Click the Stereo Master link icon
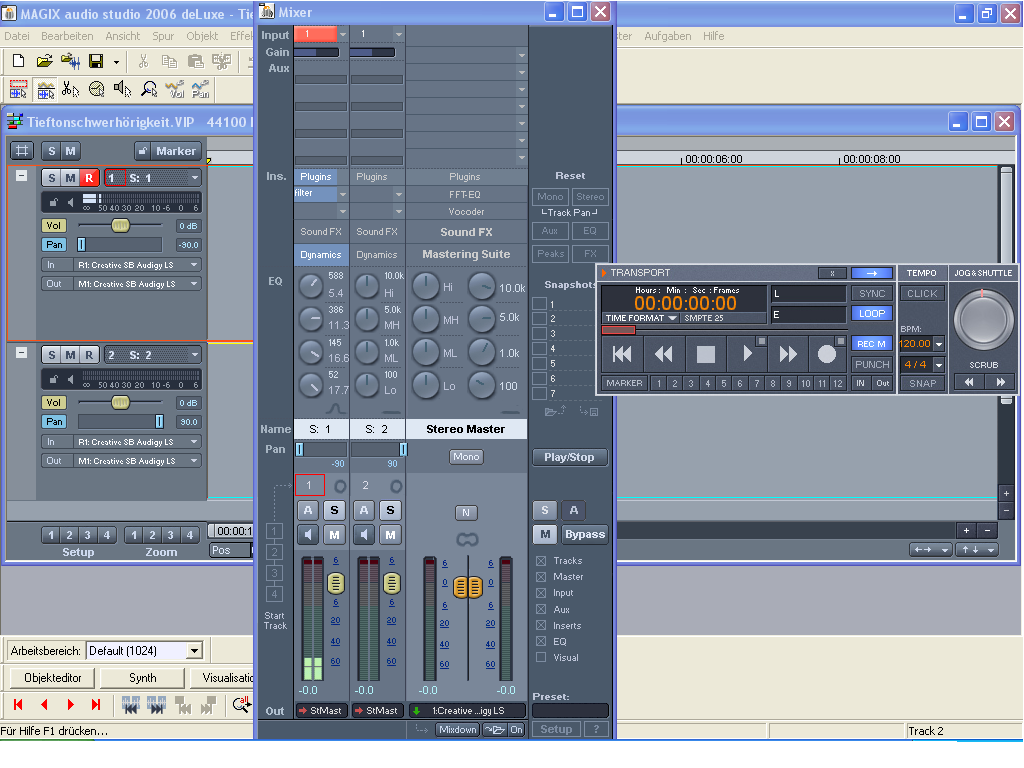 point(466,540)
